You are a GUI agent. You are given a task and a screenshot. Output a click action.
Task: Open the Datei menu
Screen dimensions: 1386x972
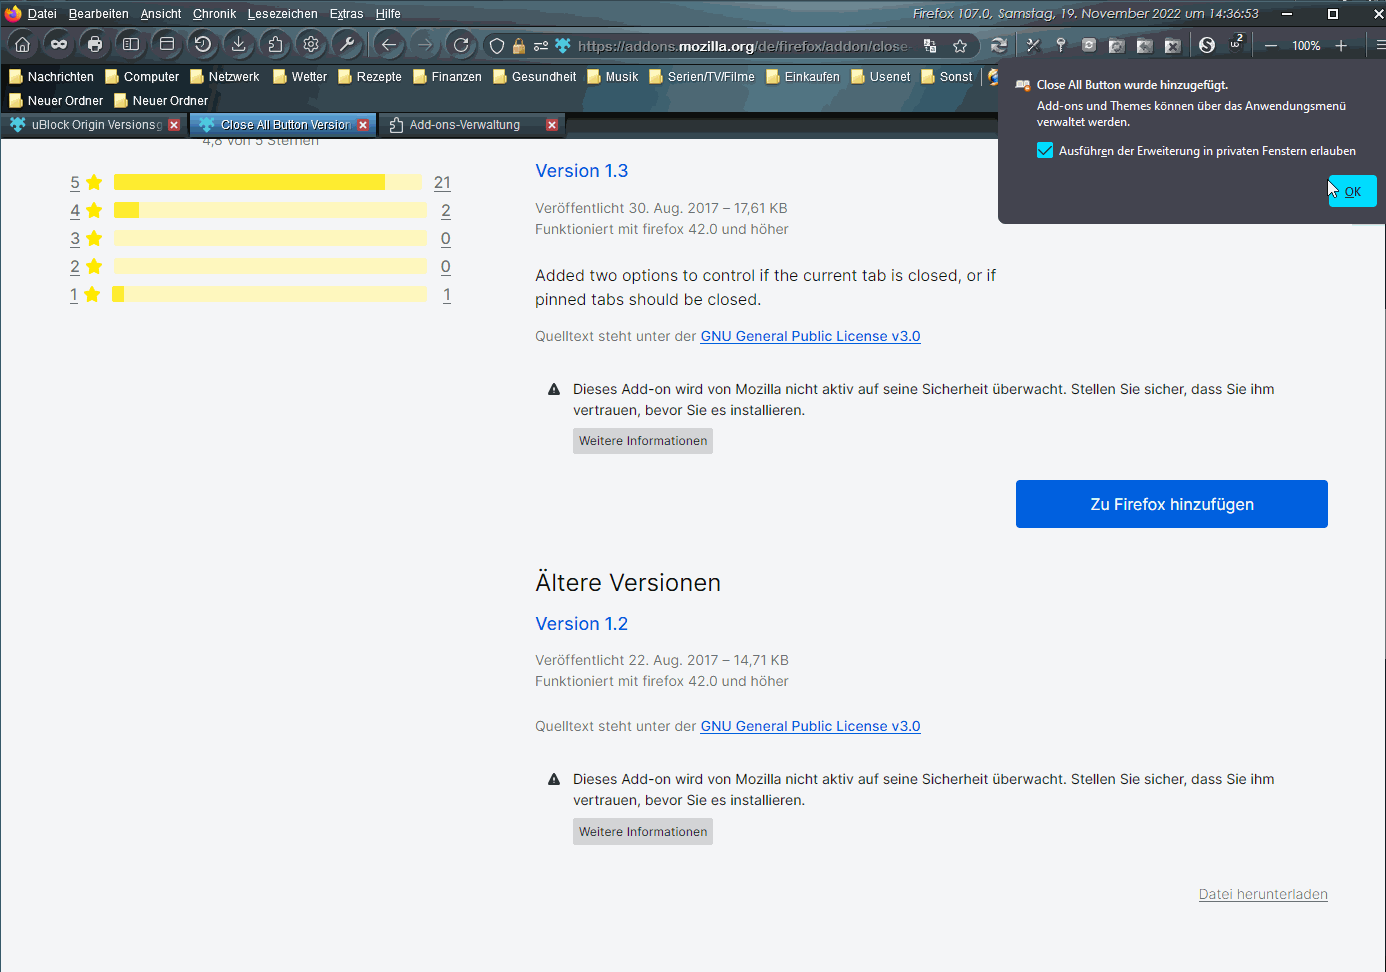[x=42, y=14]
